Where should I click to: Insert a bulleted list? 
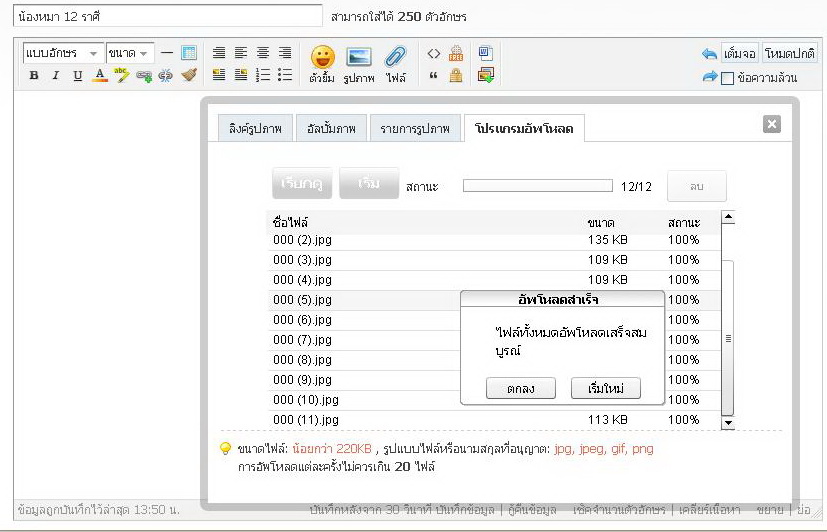pos(285,75)
